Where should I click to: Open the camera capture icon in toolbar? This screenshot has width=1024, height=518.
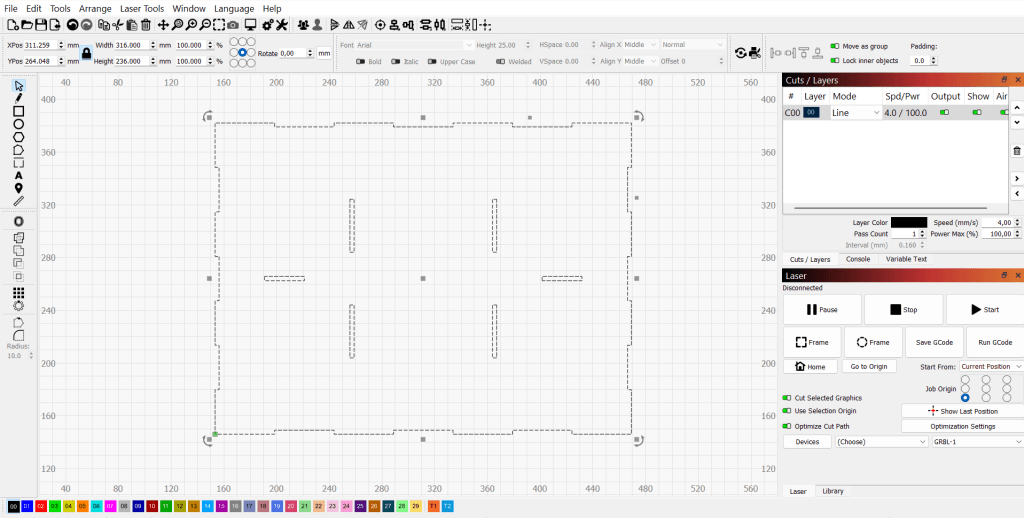coord(232,24)
